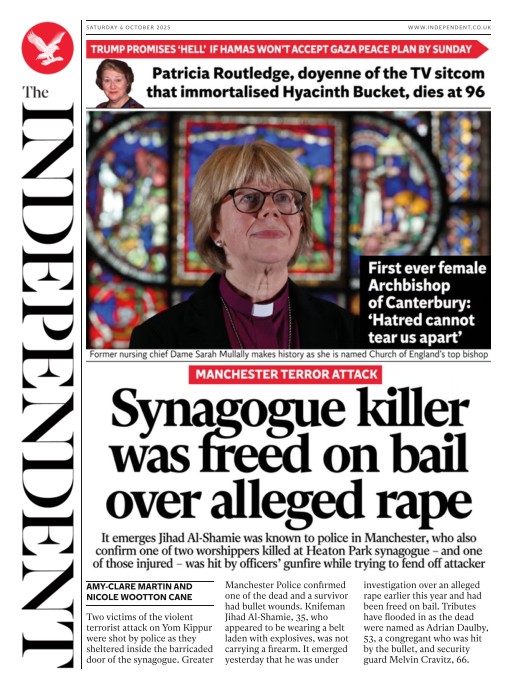Click the Archbishop's glasses in the photo
The height and width of the screenshot is (682, 512).
pyautogui.click(x=264, y=201)
